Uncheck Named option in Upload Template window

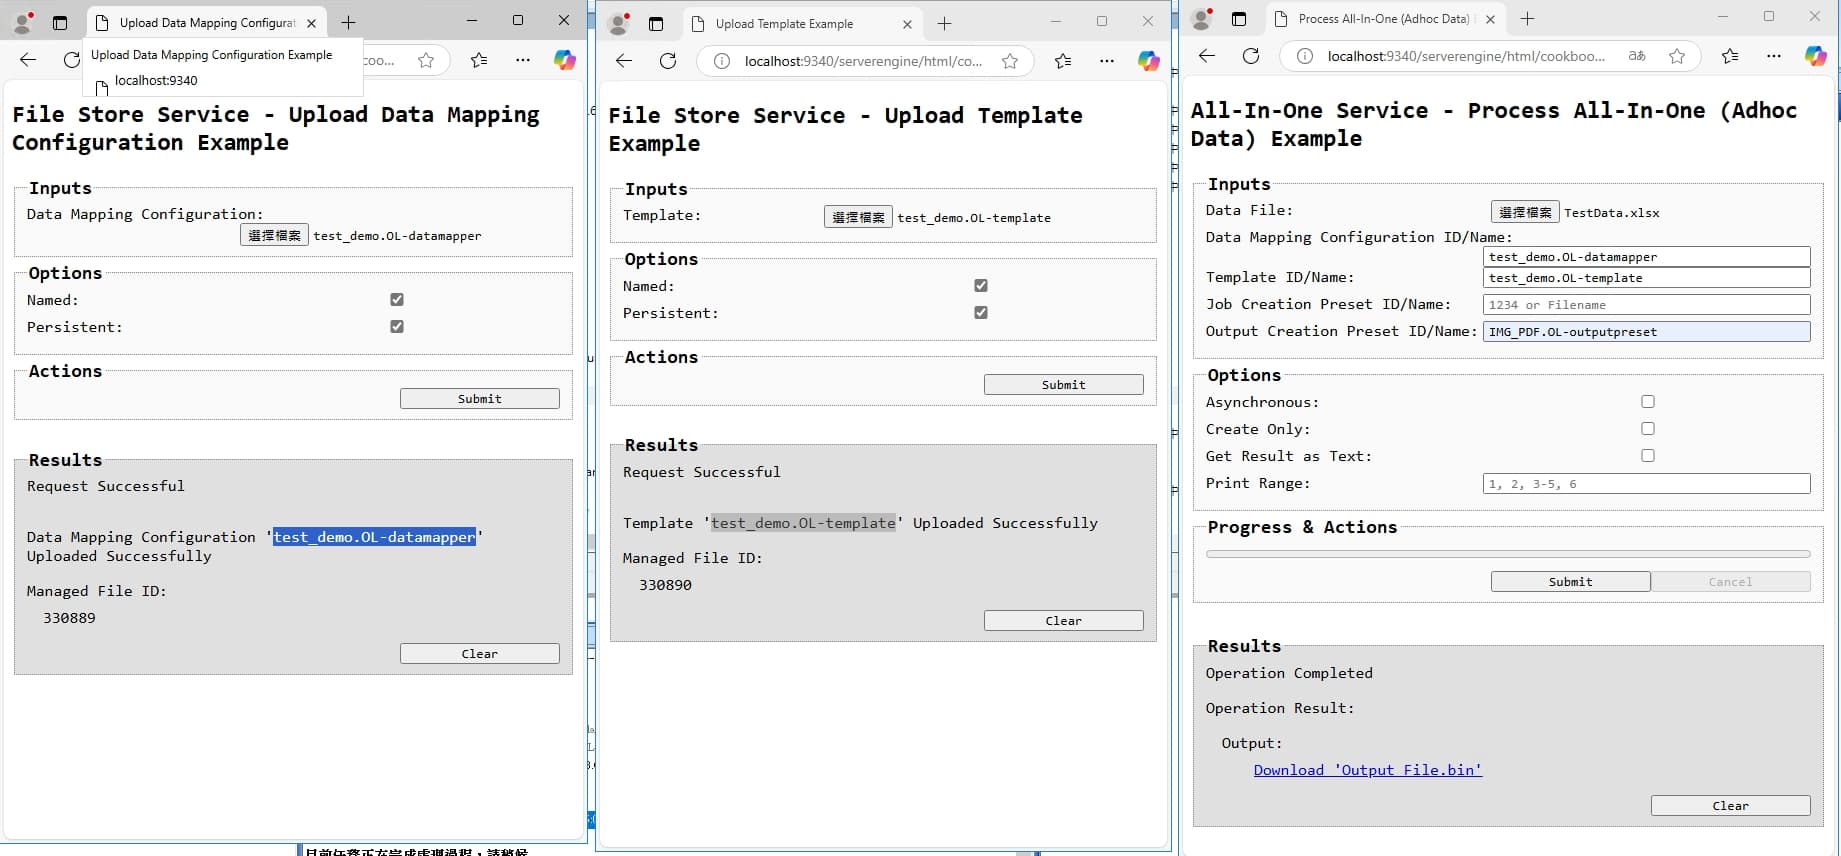click(x=981, y=285)
